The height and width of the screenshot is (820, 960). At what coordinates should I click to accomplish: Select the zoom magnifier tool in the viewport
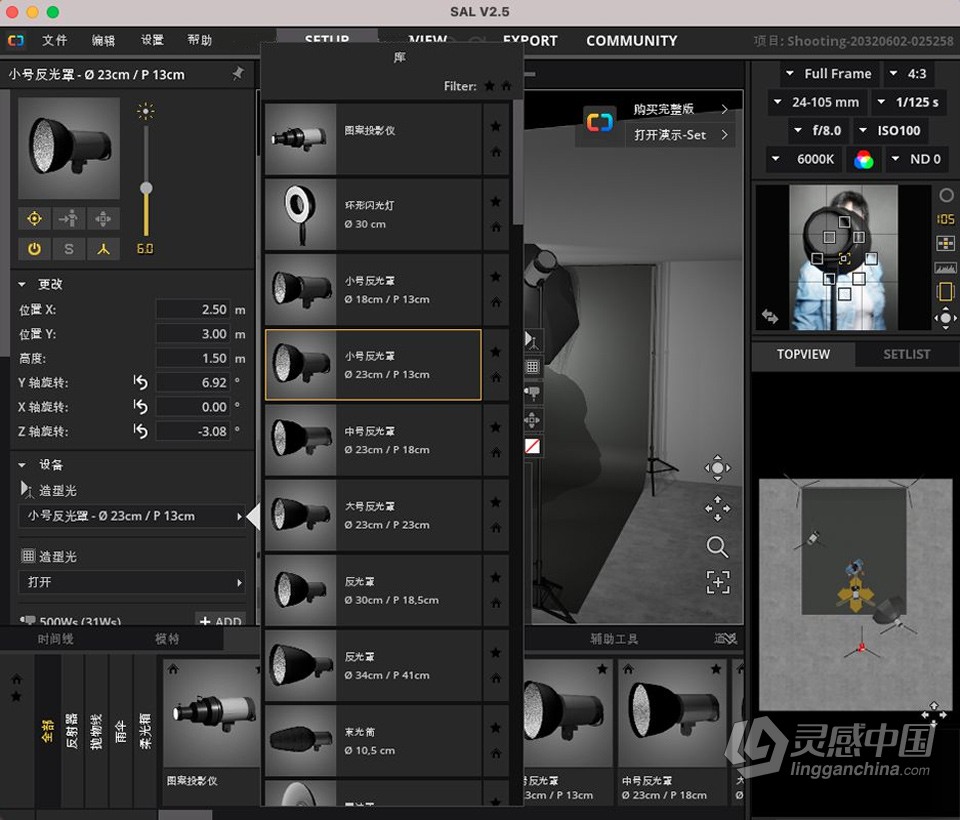click(717, 547)
